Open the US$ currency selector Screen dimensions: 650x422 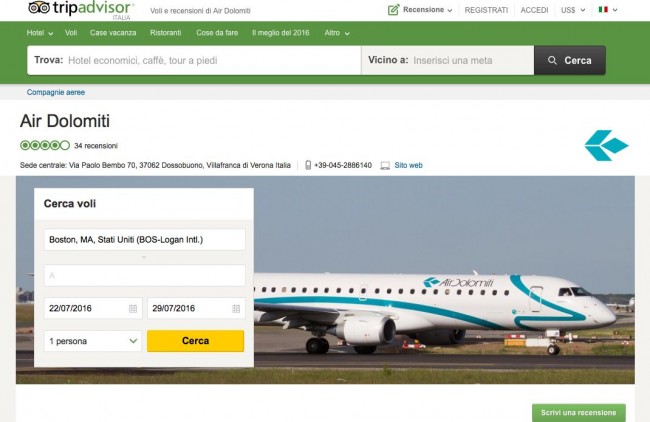573,10
